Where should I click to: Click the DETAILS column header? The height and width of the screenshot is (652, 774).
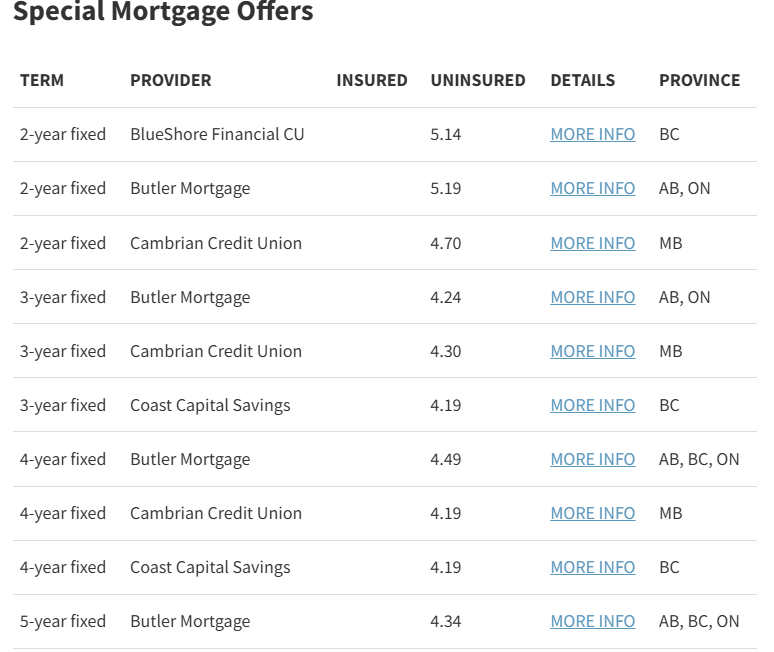click(x=582, y=80)
